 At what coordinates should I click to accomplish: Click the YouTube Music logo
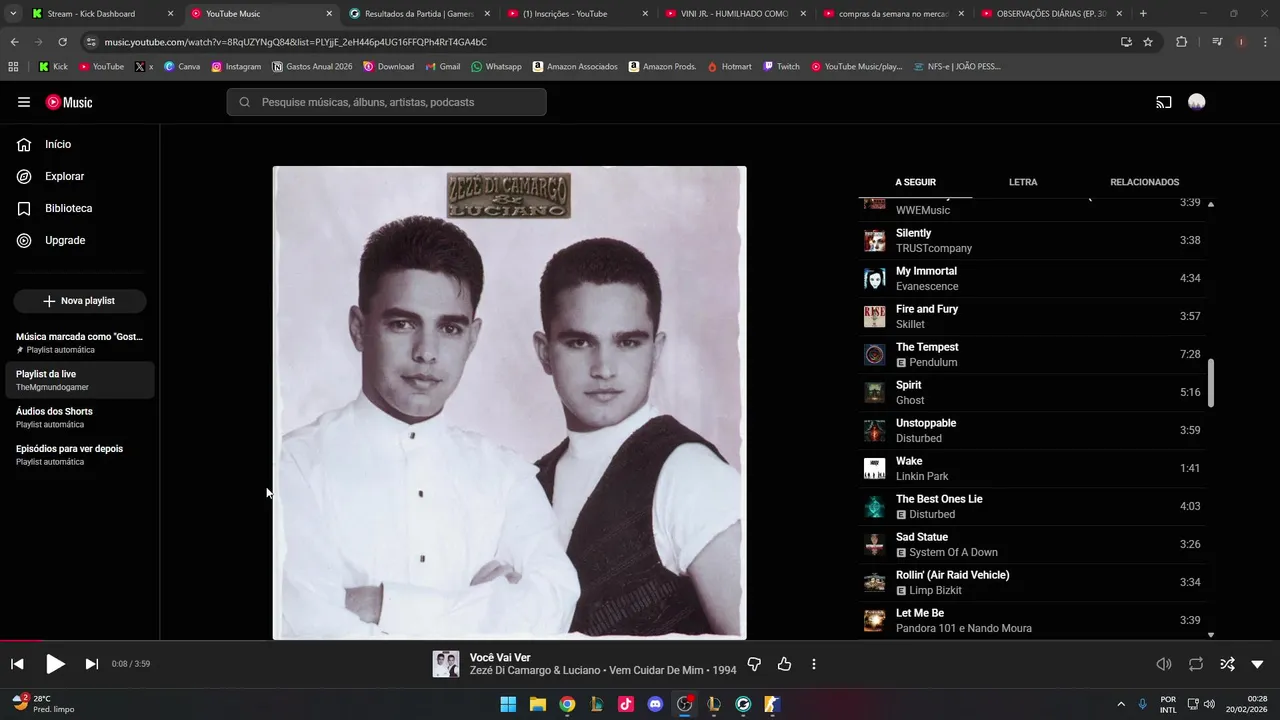(x=69, y=102)
